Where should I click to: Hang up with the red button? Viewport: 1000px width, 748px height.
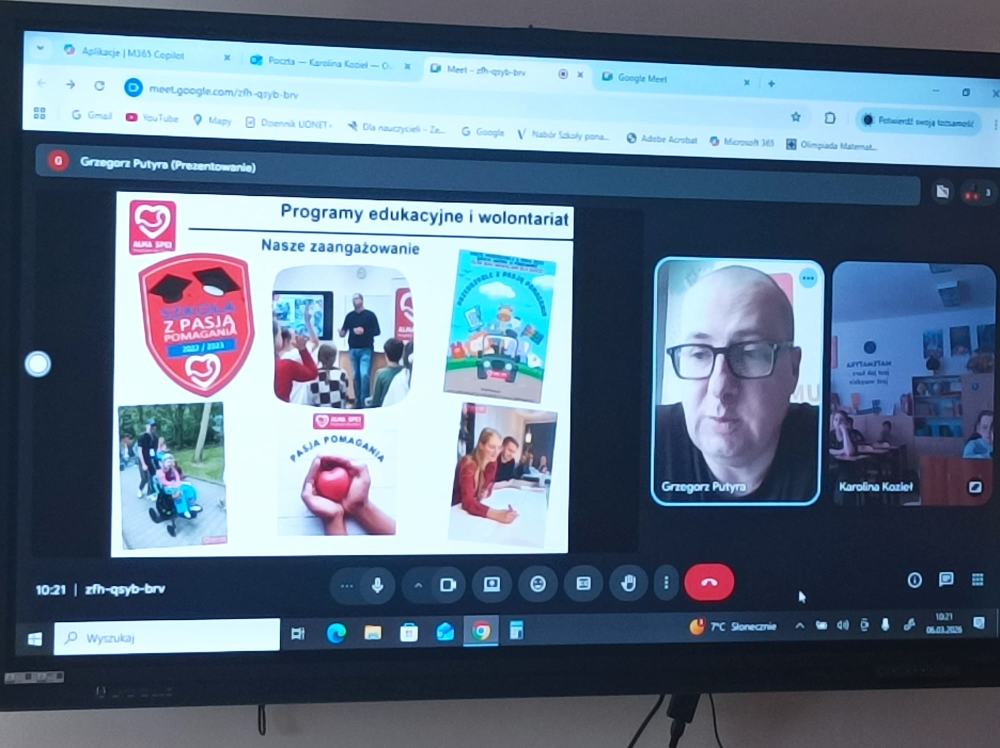[709, 583]
